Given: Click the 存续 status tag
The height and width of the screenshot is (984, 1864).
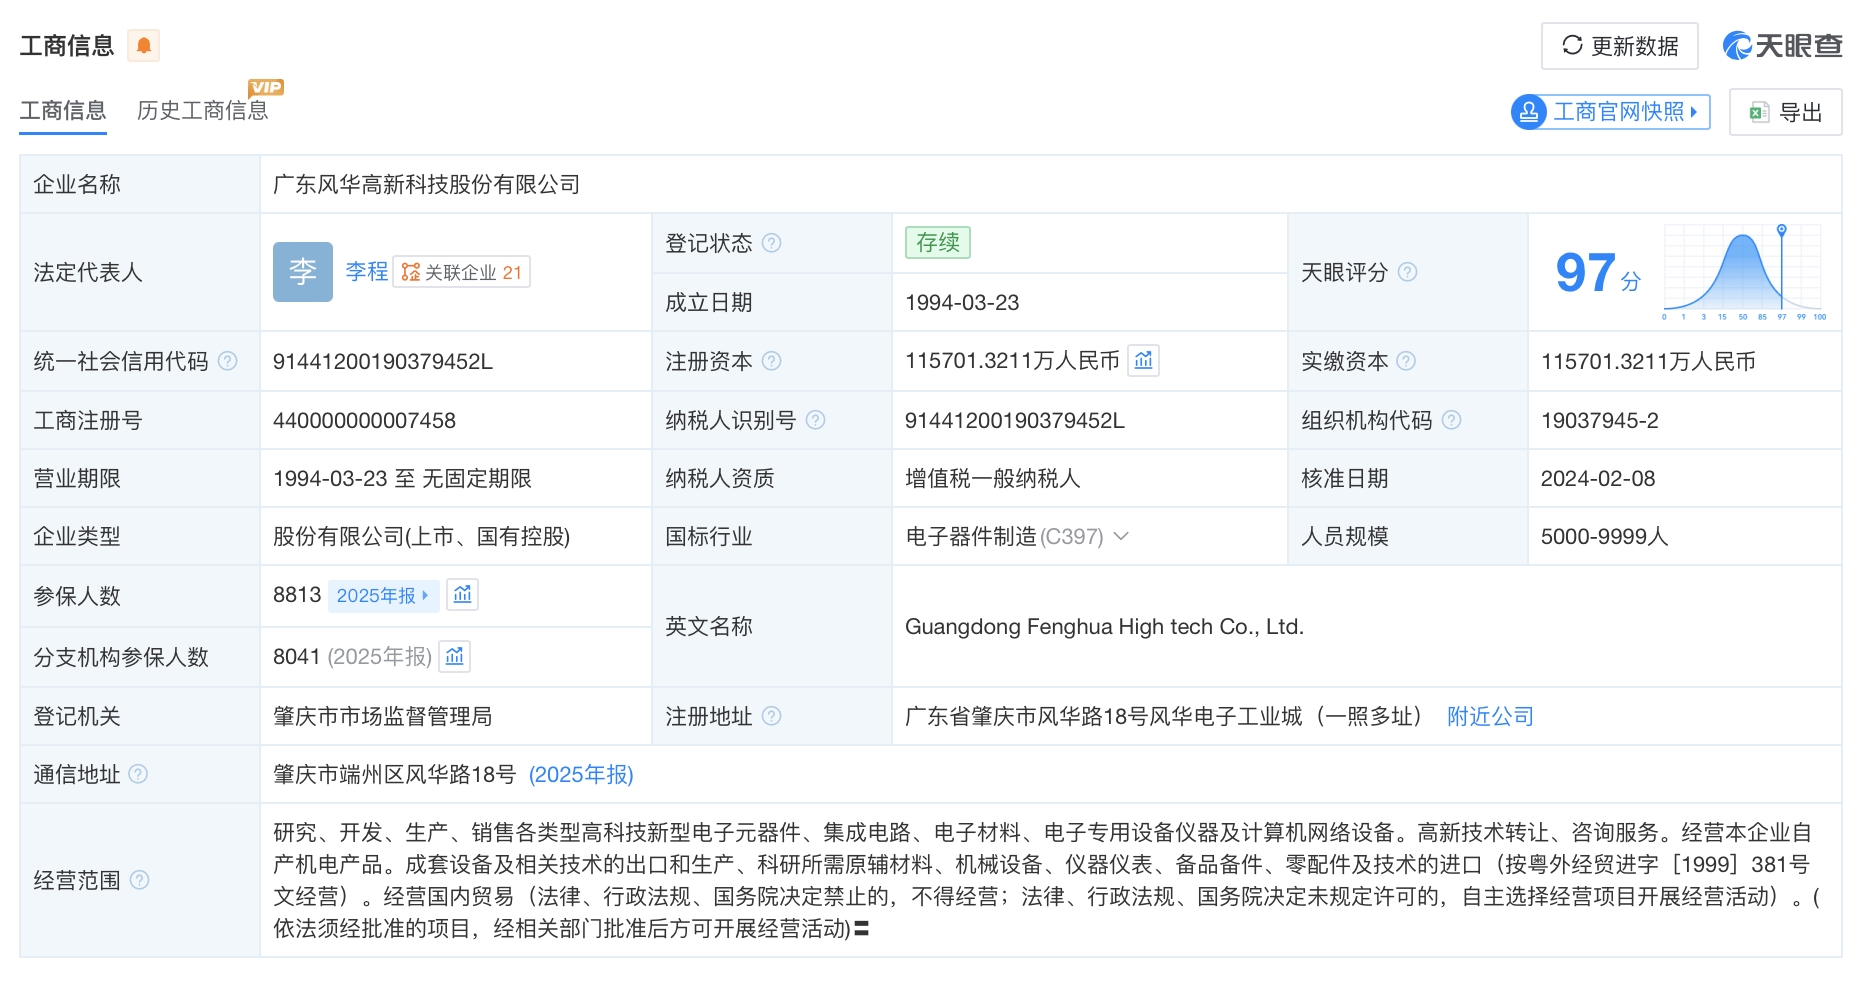Looking at the screenshot, I should point(938,243).
